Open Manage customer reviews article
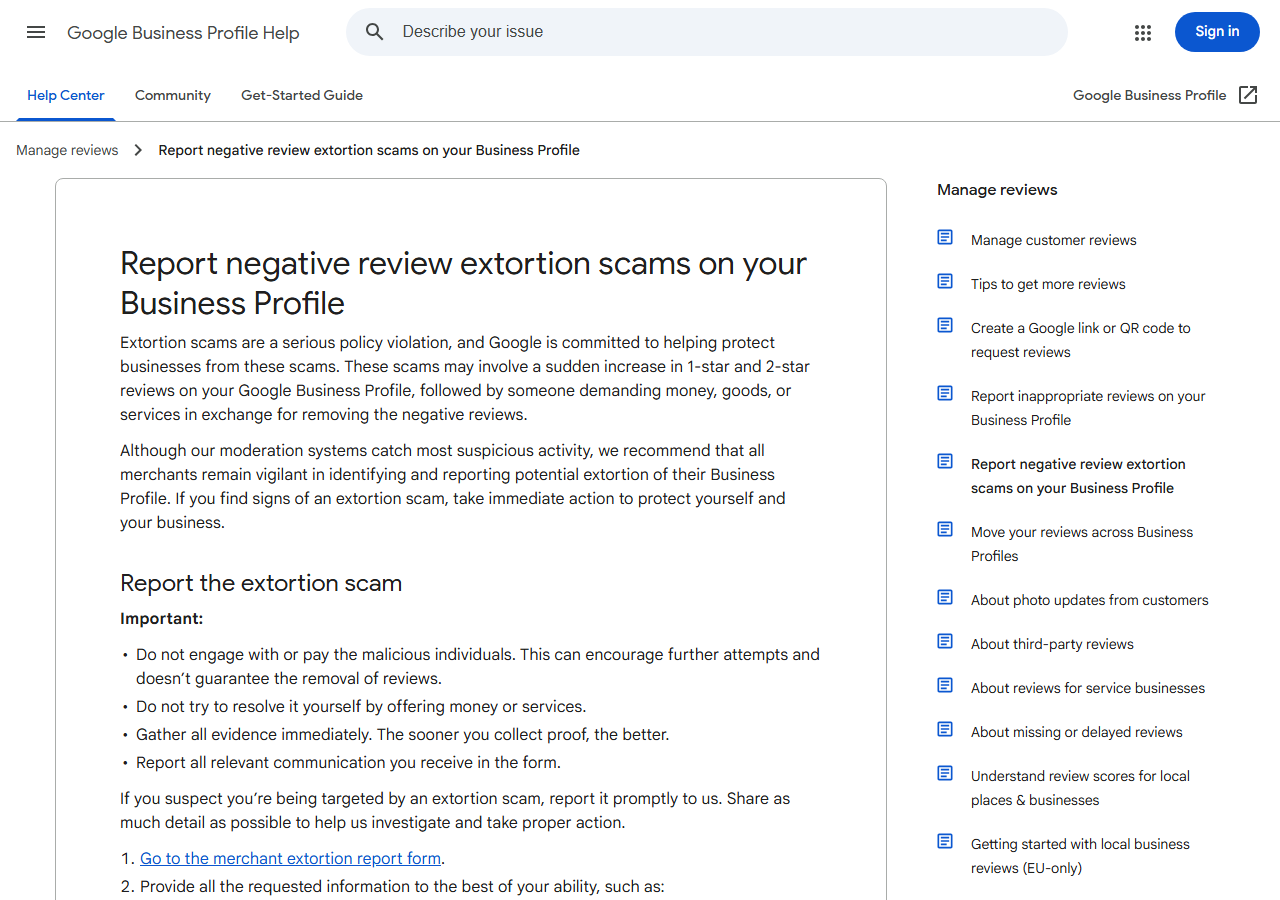1280x900 pixels. [x=1054, y=240]
